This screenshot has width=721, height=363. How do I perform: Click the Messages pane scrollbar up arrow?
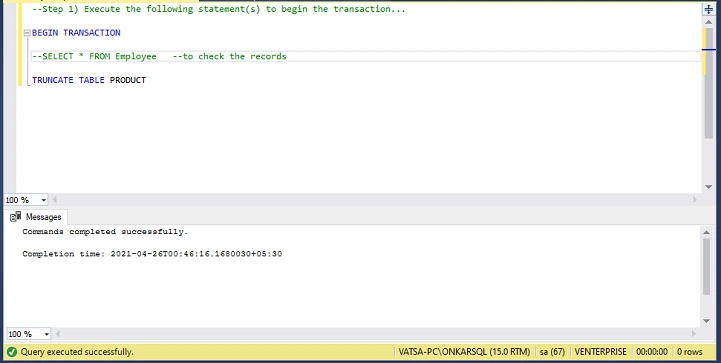pos(707,232)
